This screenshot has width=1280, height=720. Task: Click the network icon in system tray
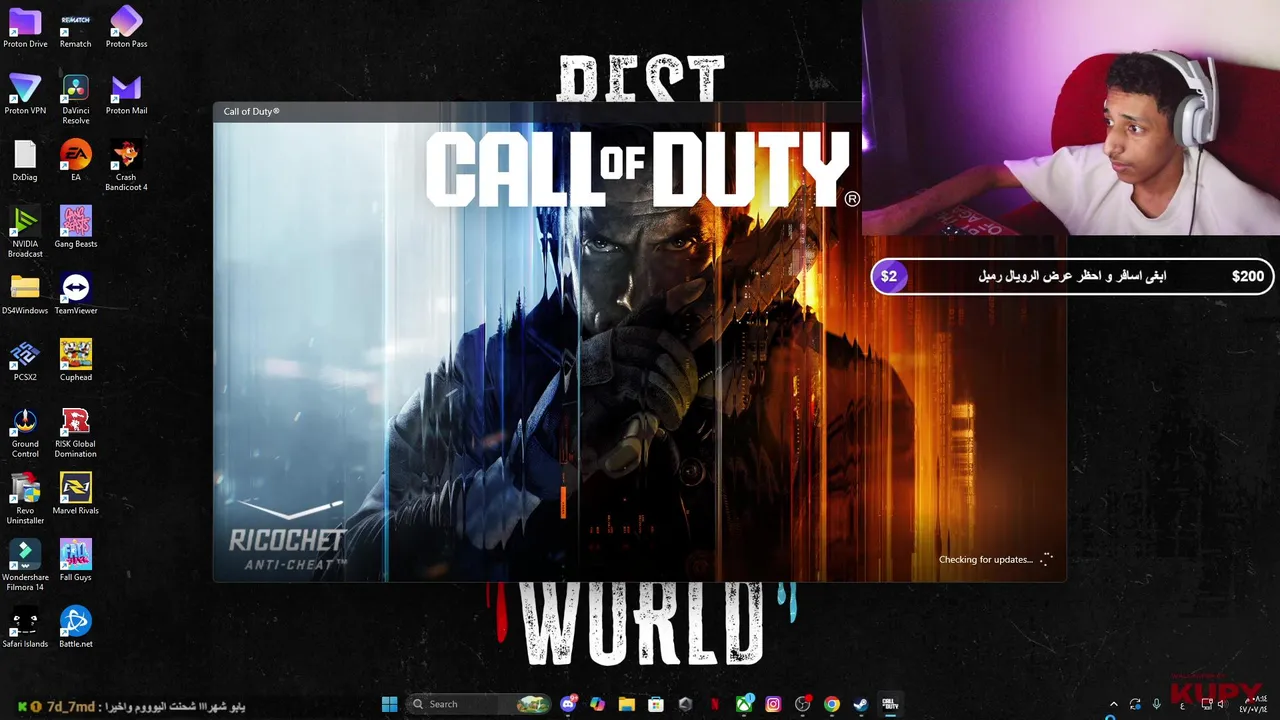[x=1207, y=704]
